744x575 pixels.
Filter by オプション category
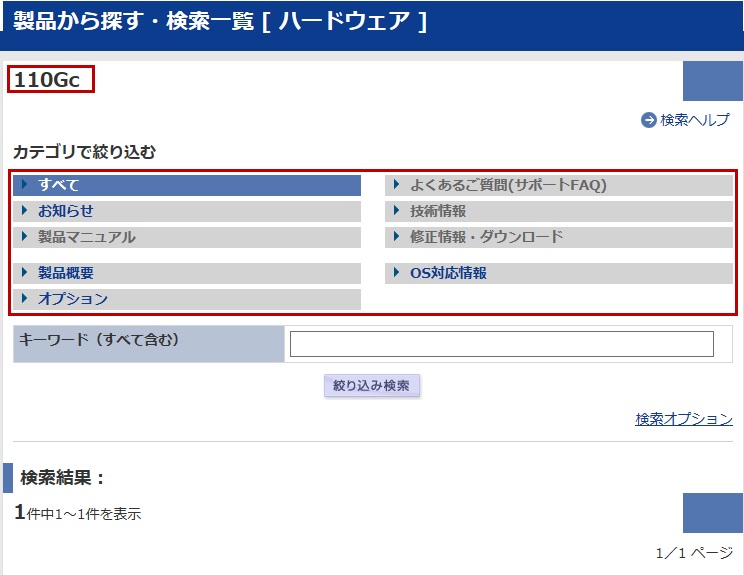click(x=187, y=299)
